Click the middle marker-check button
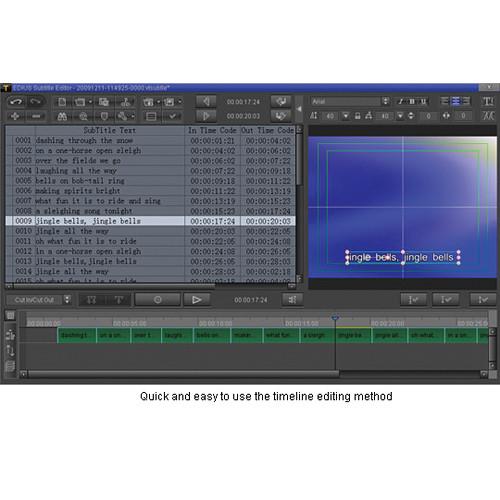500x500 pixels. (446, 300)
